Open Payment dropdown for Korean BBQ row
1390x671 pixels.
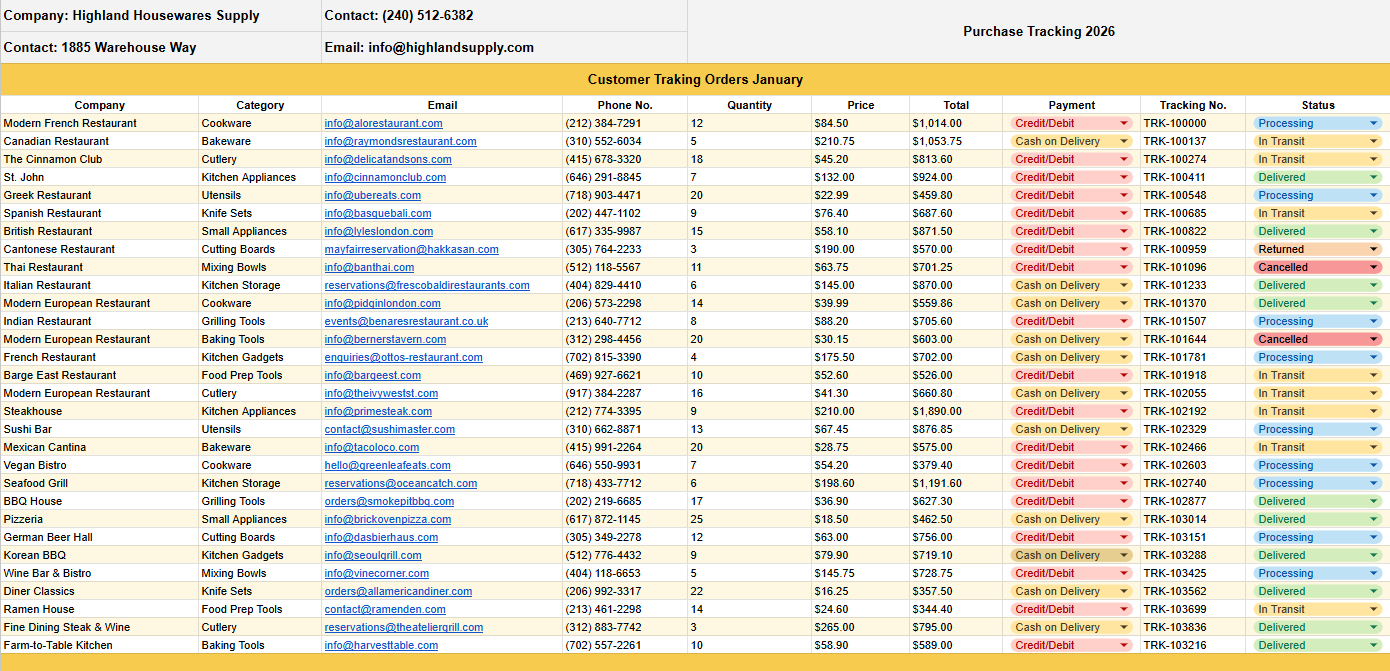click(x=1071, y=555)
